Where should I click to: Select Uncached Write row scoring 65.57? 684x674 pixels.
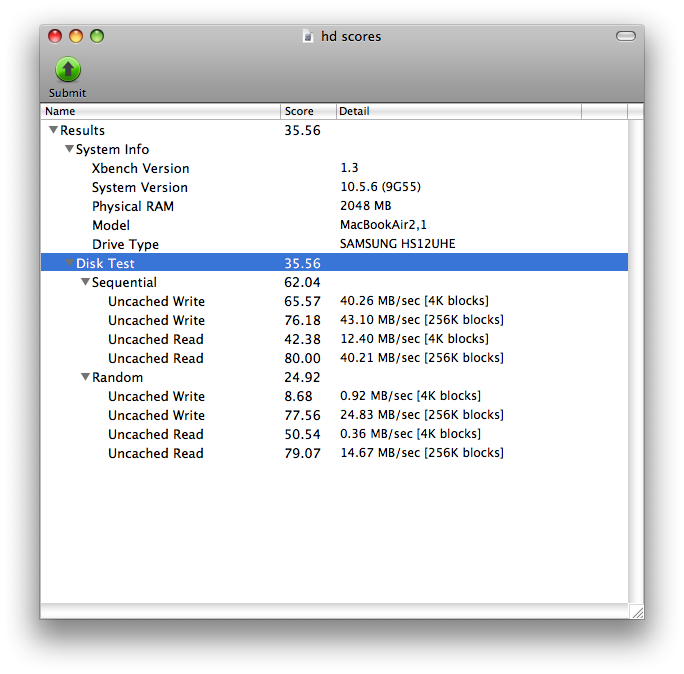coord(335,301)
